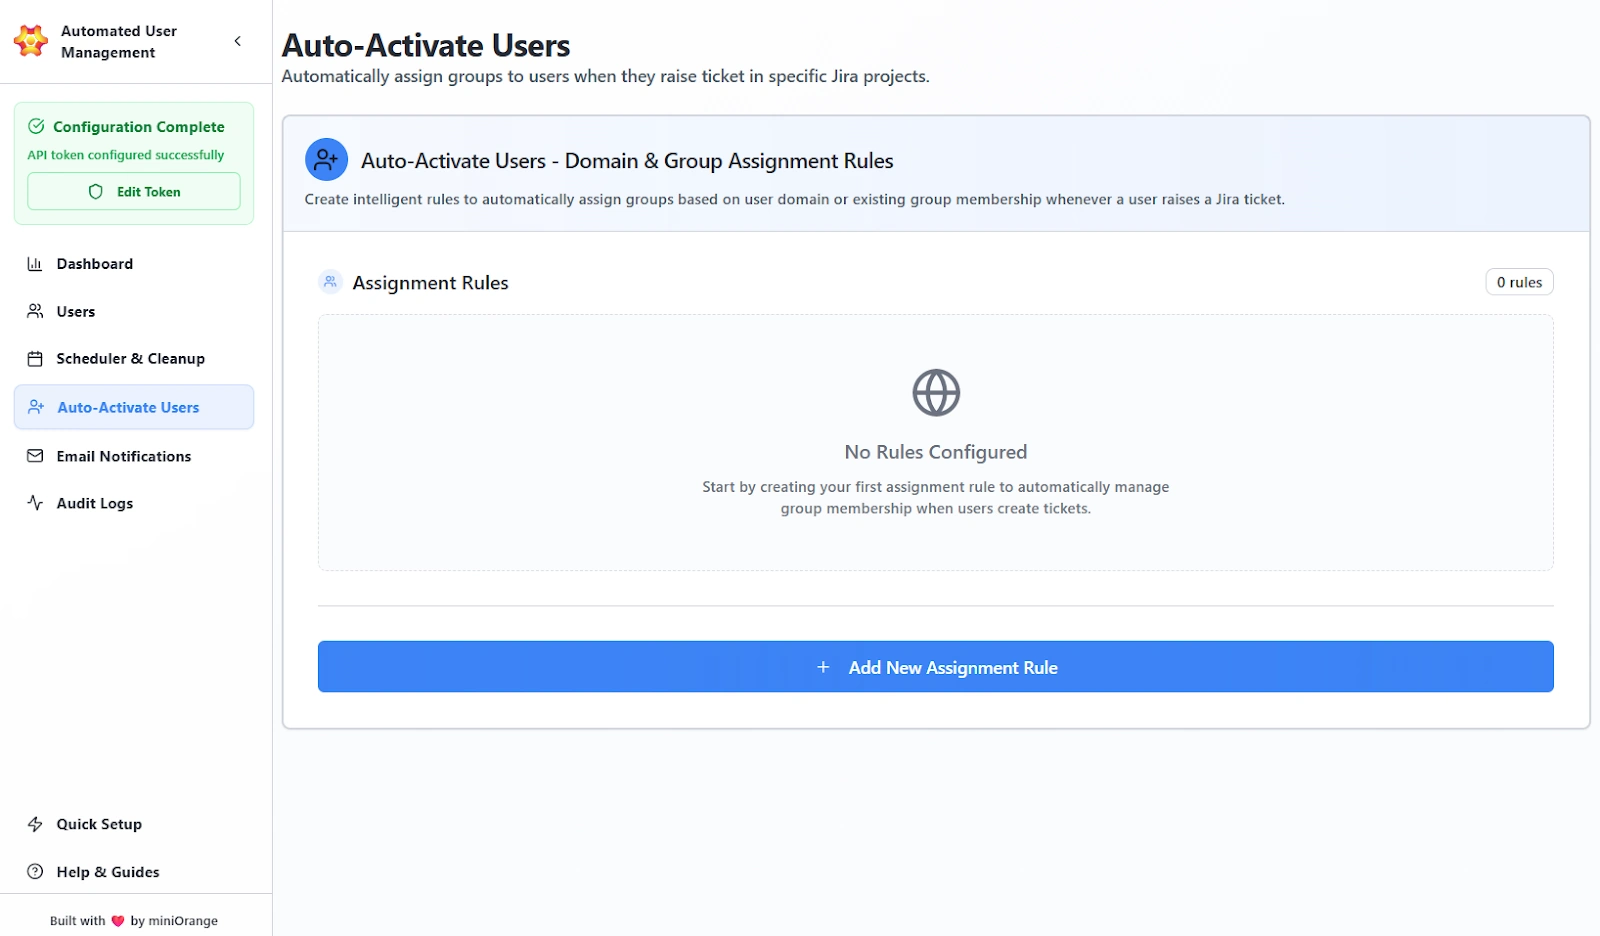Navigate to the Audit Logs page

[x=94, y=503]
